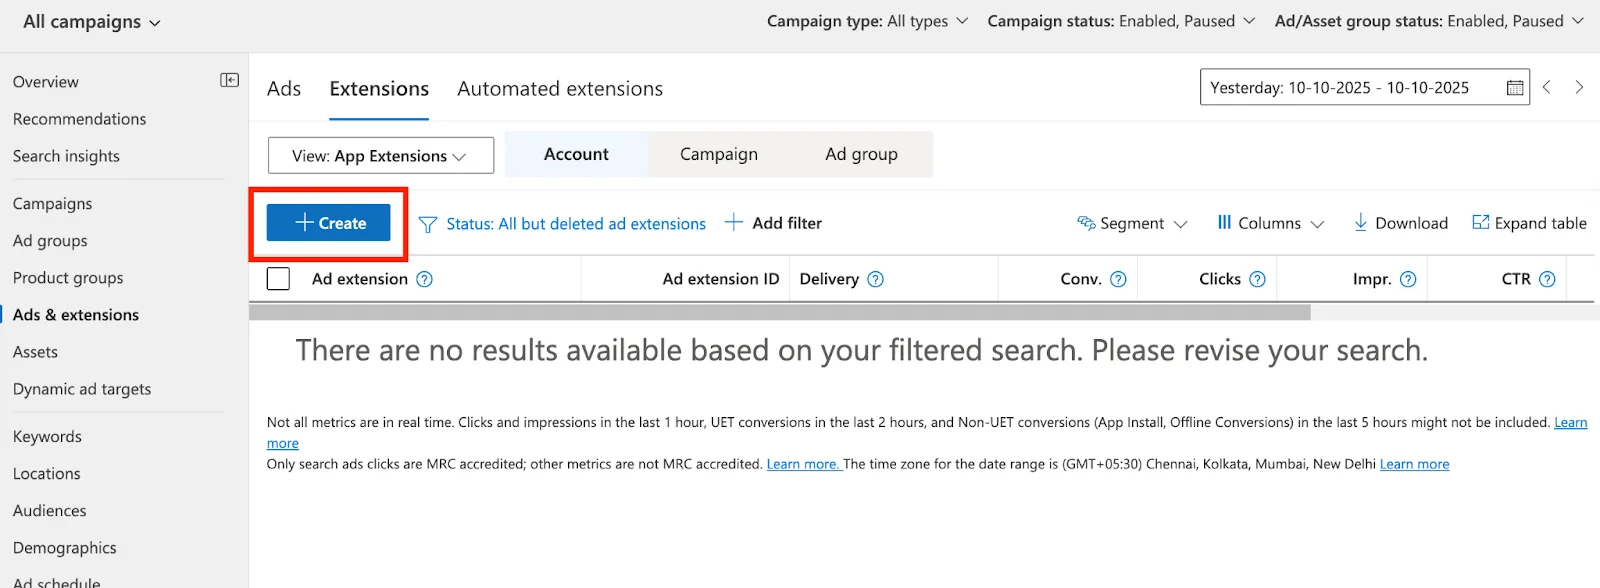1600x588 pixels.
Task: Go to Keywords in sidebar
Action: click(x=47, y=437)
